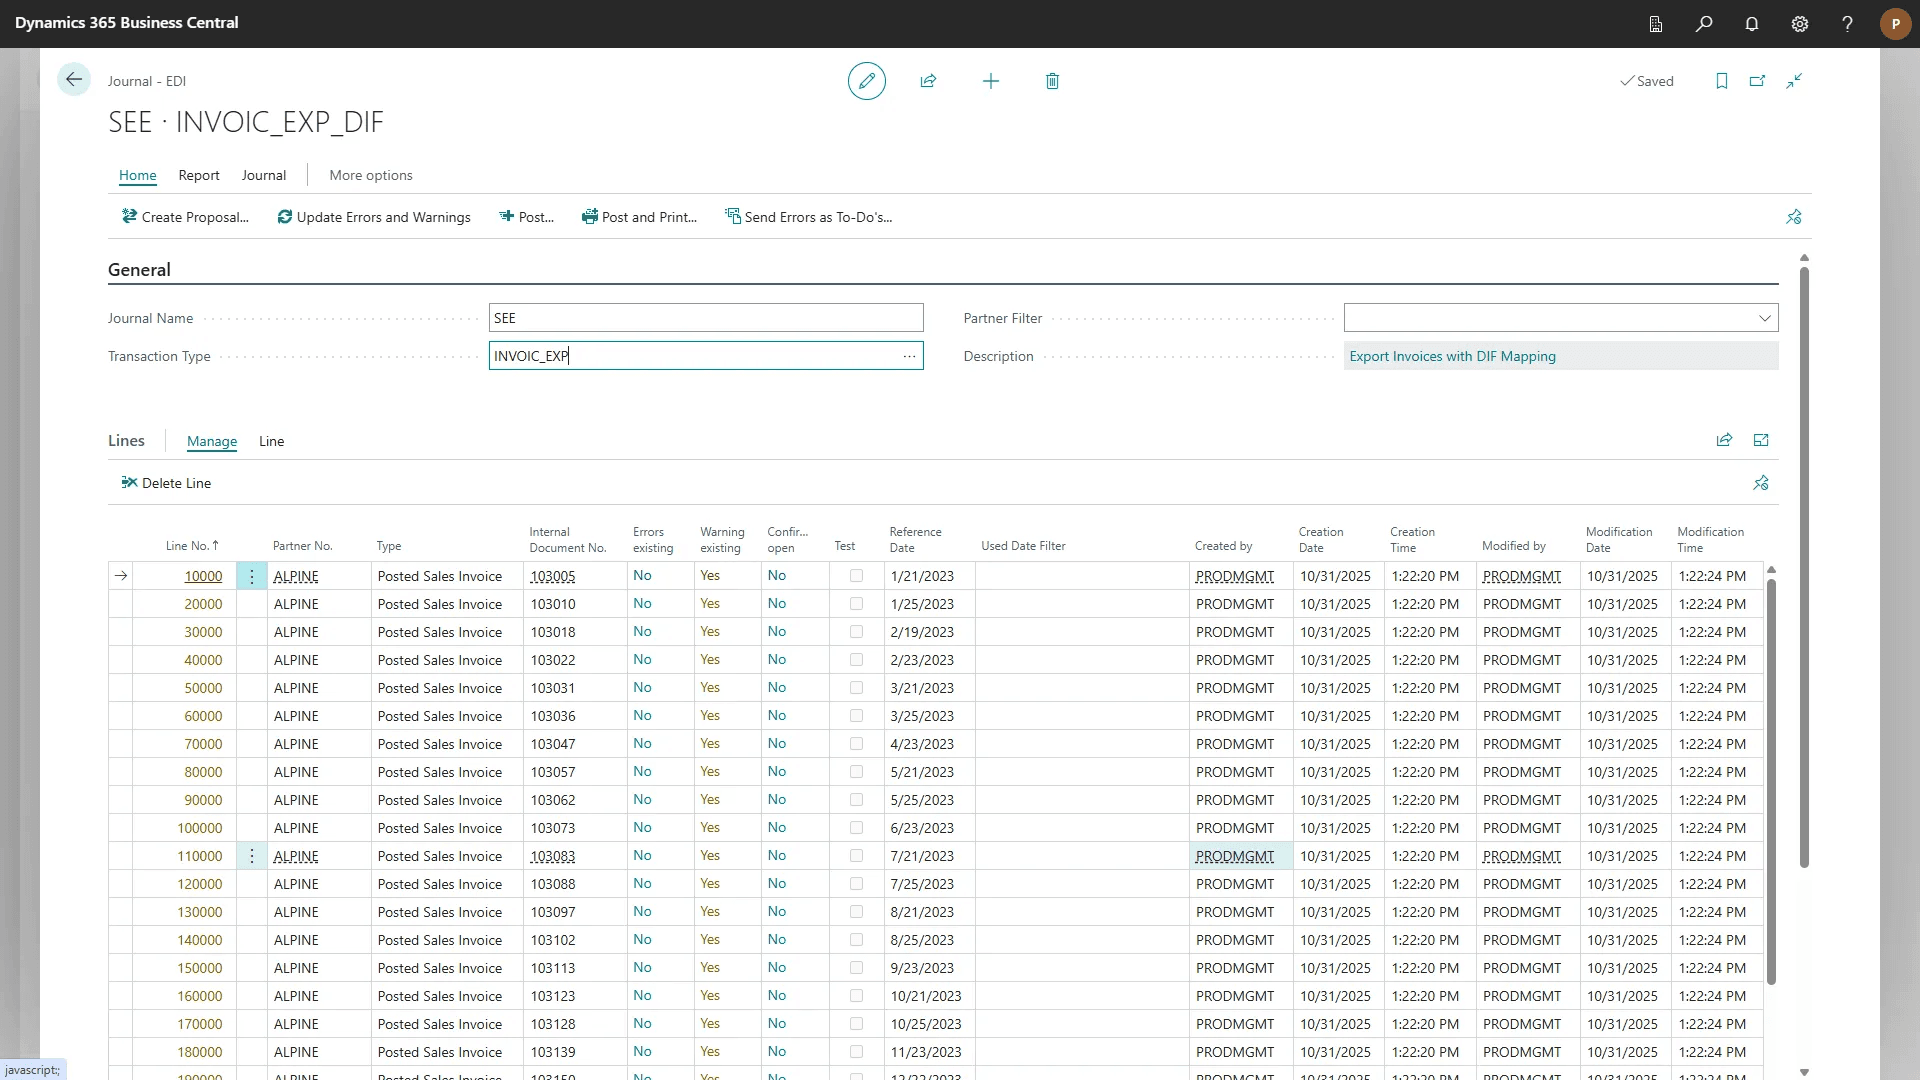Switch to the Report tab
Screen dimensions: 1920x1080
pyautogui.click(x=199, y=175)
